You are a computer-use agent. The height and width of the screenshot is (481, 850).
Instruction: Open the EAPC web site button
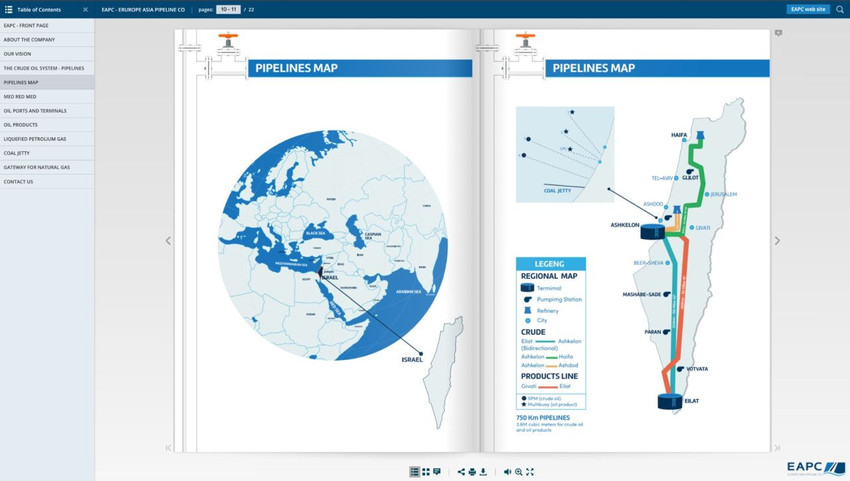[x=808, y=9]
